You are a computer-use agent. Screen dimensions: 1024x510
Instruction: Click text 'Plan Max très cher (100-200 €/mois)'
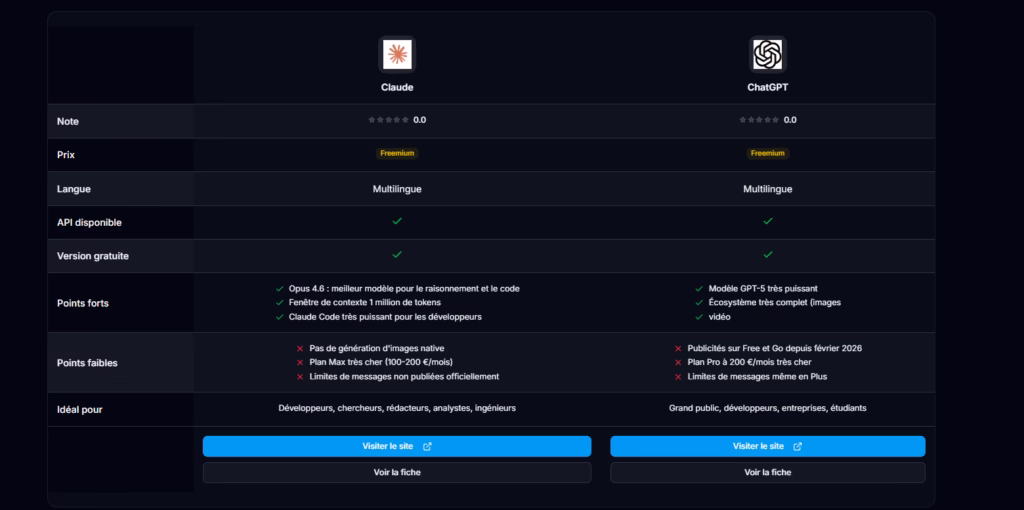tap(381, 362)
